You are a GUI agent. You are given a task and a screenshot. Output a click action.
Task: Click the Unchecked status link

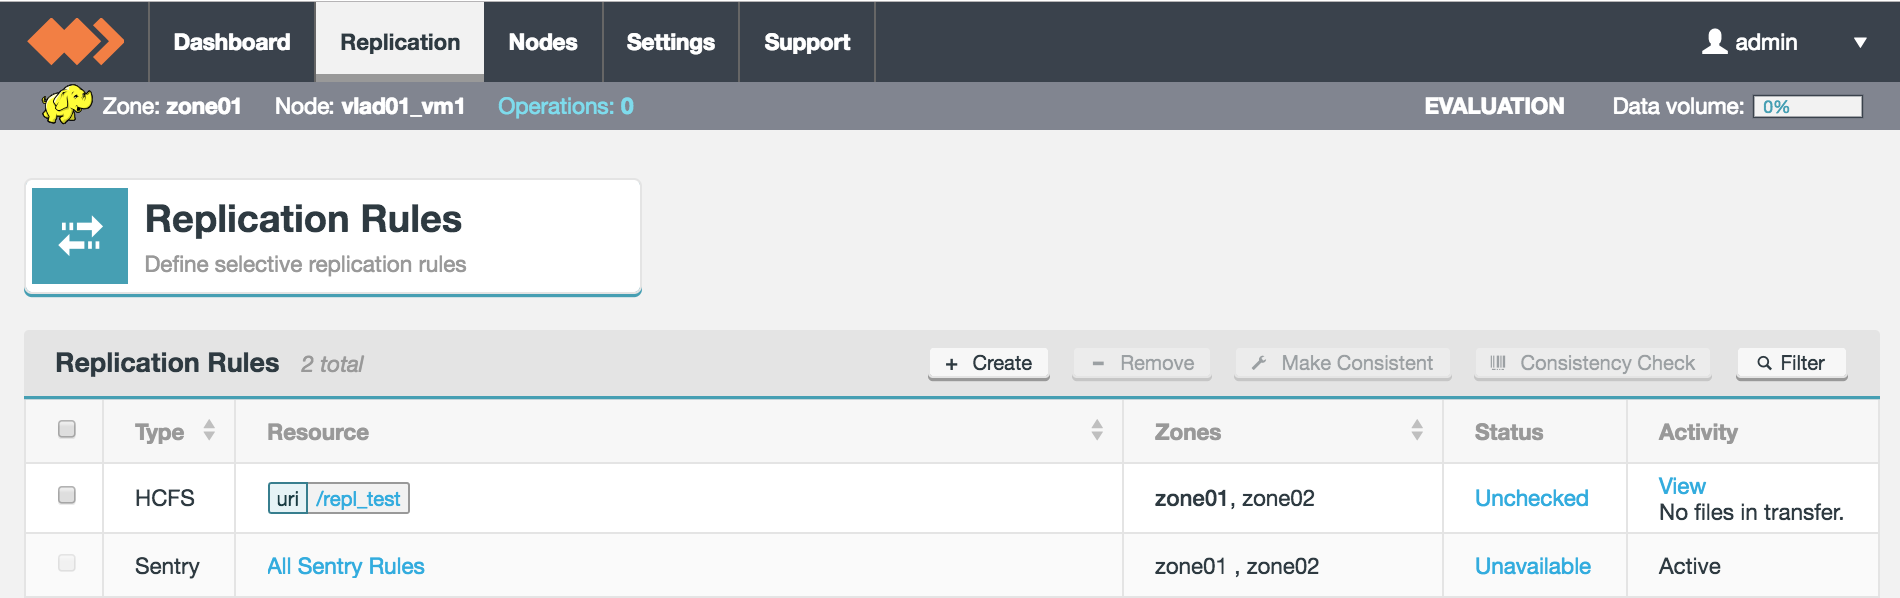(x=1532, y=498)
